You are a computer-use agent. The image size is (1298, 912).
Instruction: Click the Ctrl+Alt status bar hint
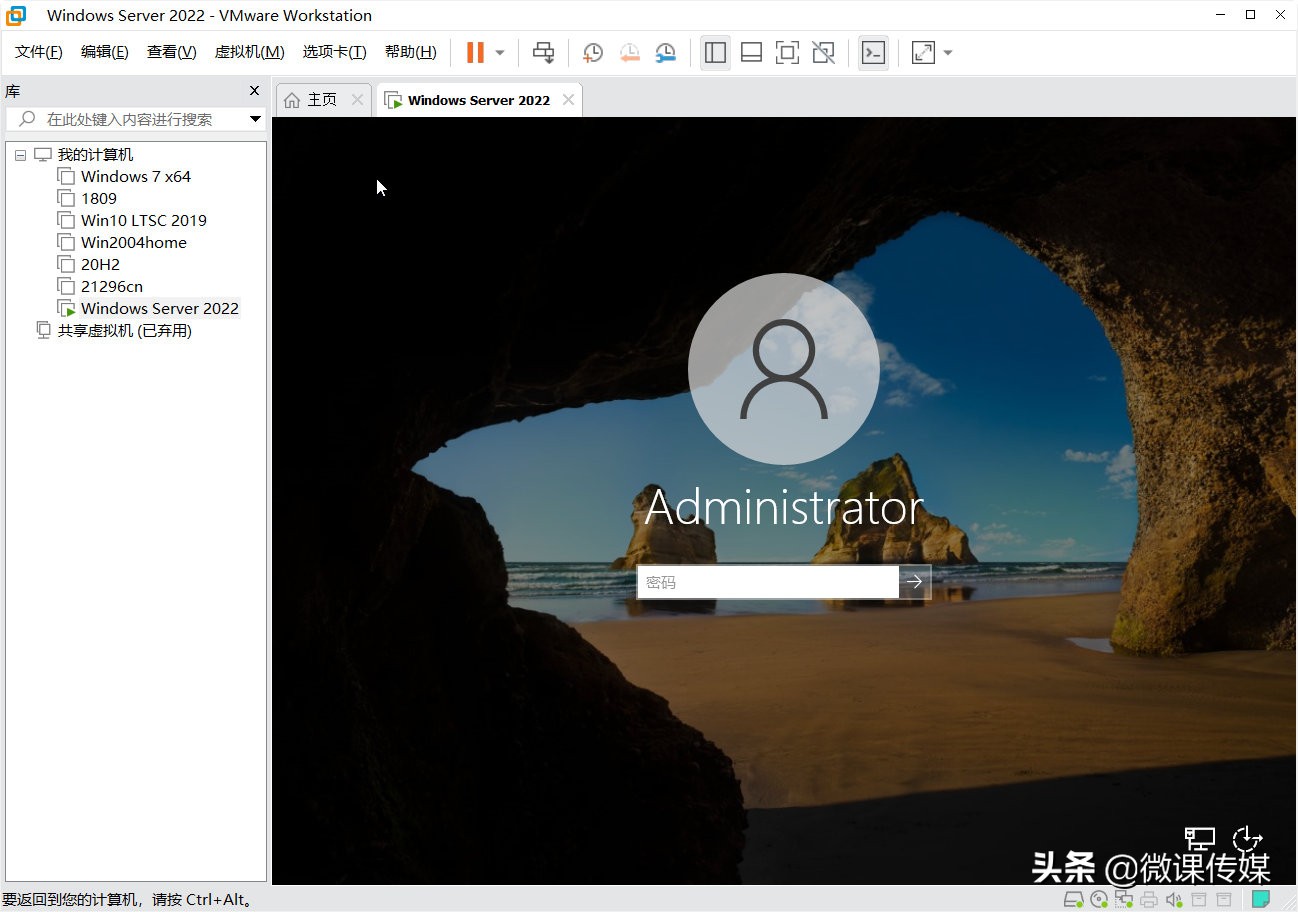[x=129, y=900]
